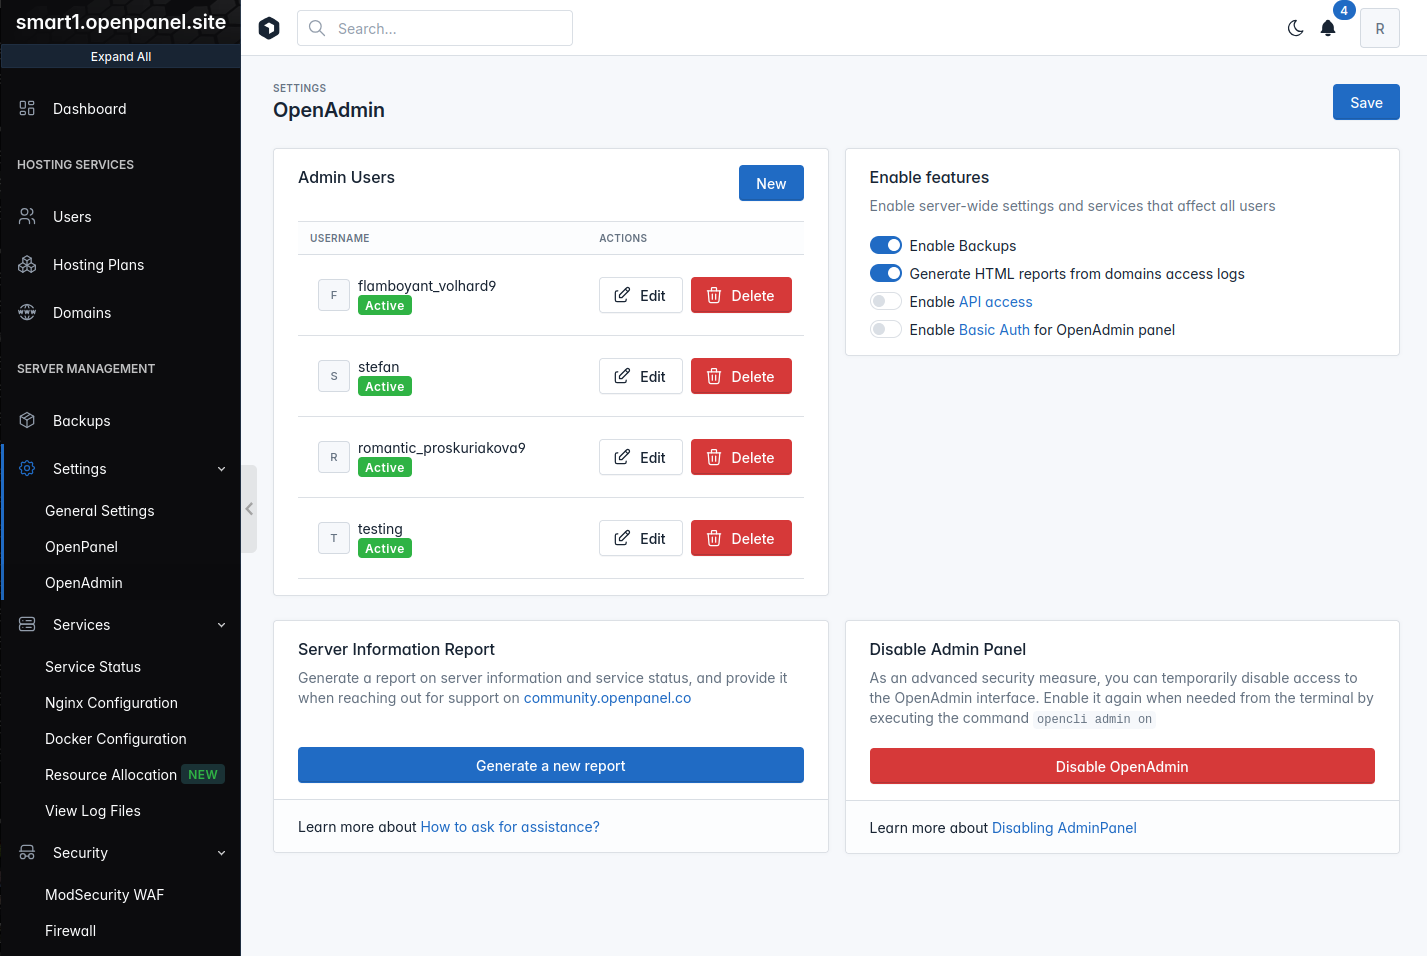Disable the Enable Backups toggle
The width and height of the screenshot is (1427, 956).
click(885, 245)
